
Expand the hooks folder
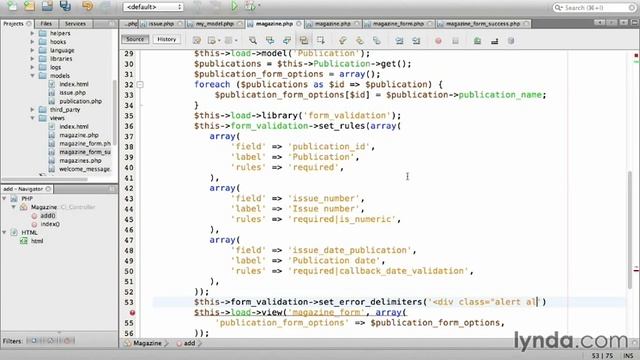[x=32, y=42]
